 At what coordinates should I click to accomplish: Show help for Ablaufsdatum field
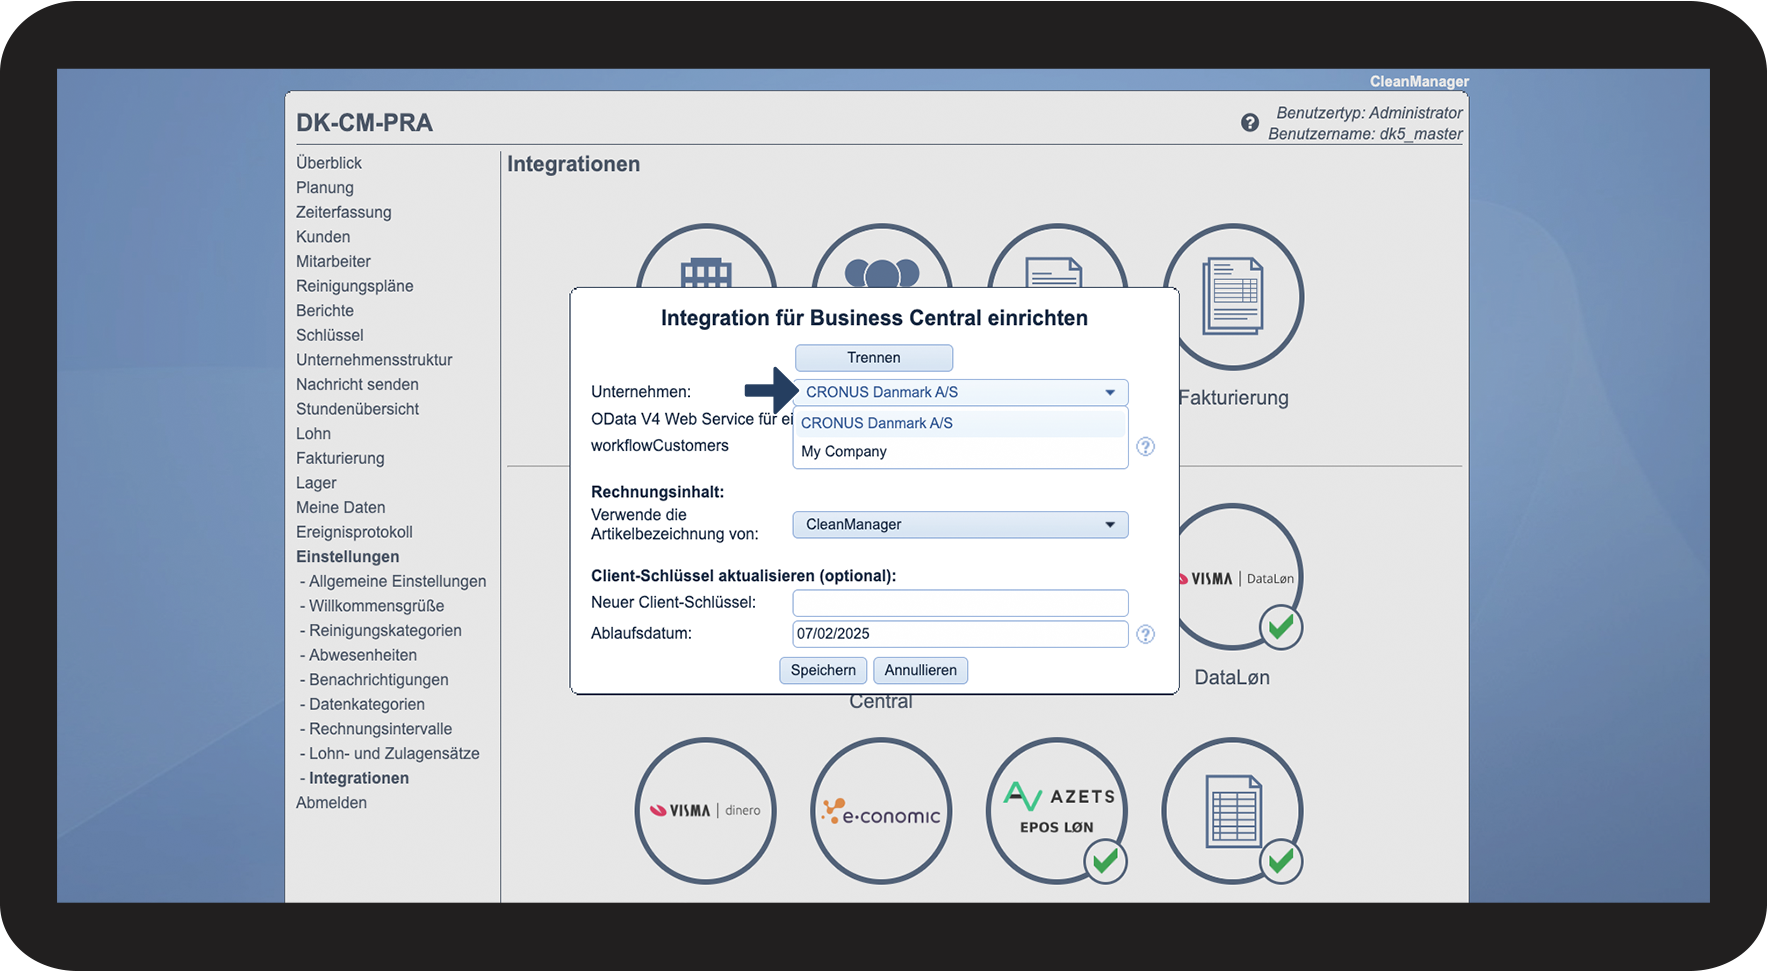click(x=1146, y=634)
